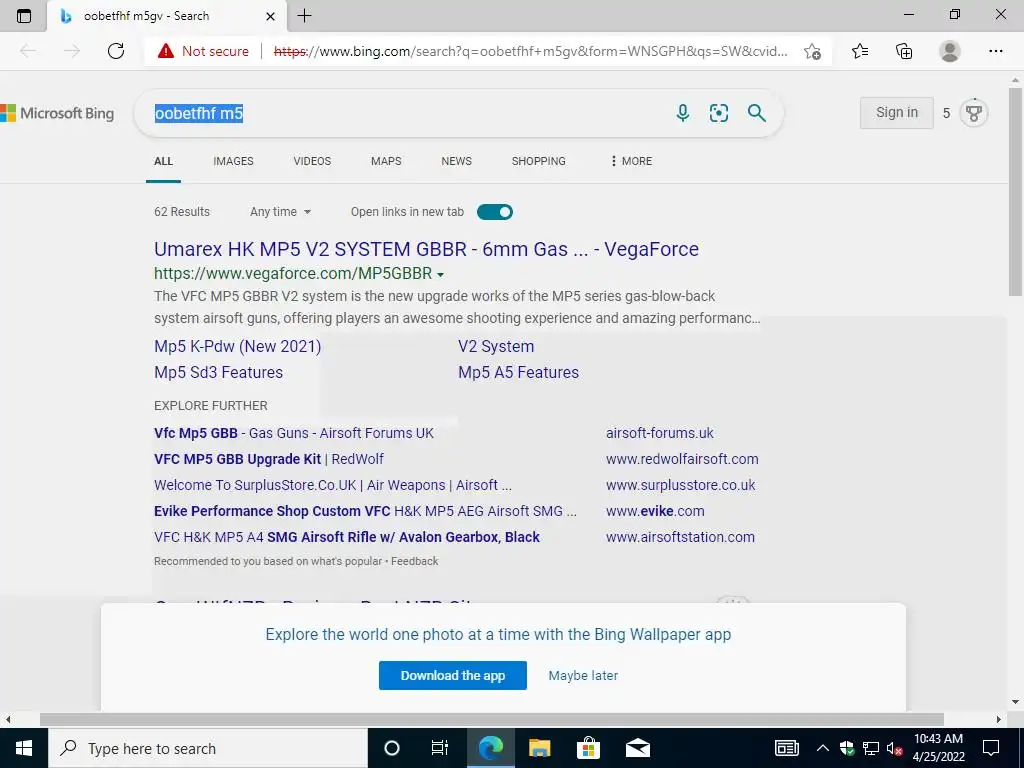Click the back navigation arrow
This screenshot has height=768, width=1024.
[x=28, y=51]
